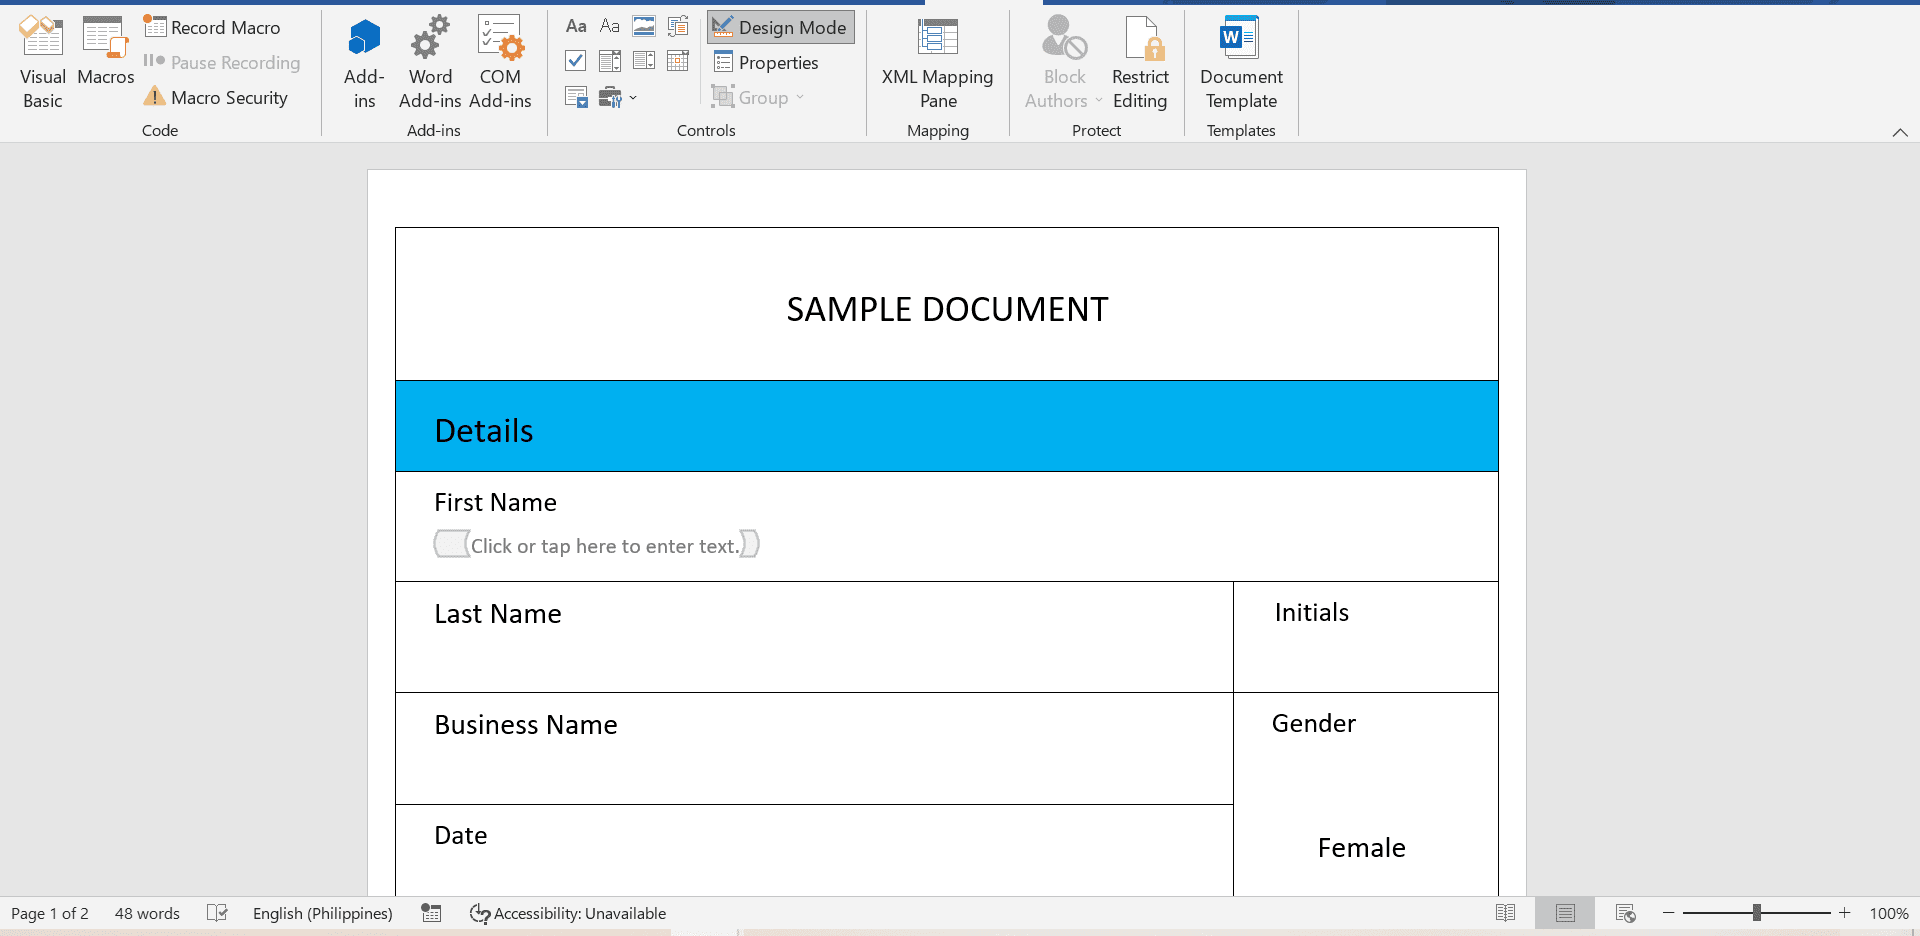Click the Last Name label
The width and height of the screenshot is (1920, 936).
coord(498,613)
